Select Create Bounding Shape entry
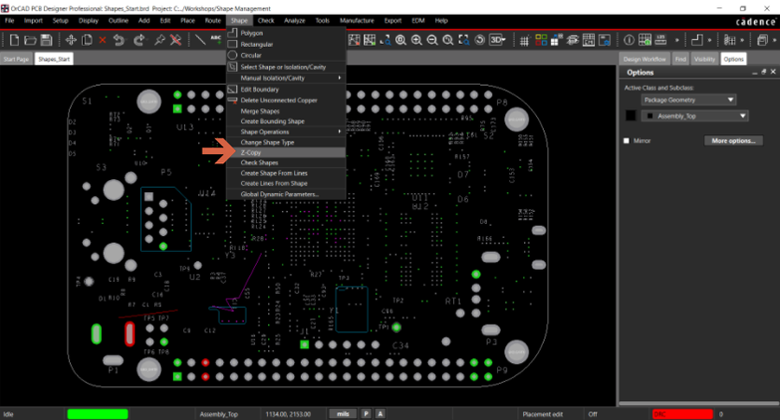780x420 pixels. click(x=286, y=121)
